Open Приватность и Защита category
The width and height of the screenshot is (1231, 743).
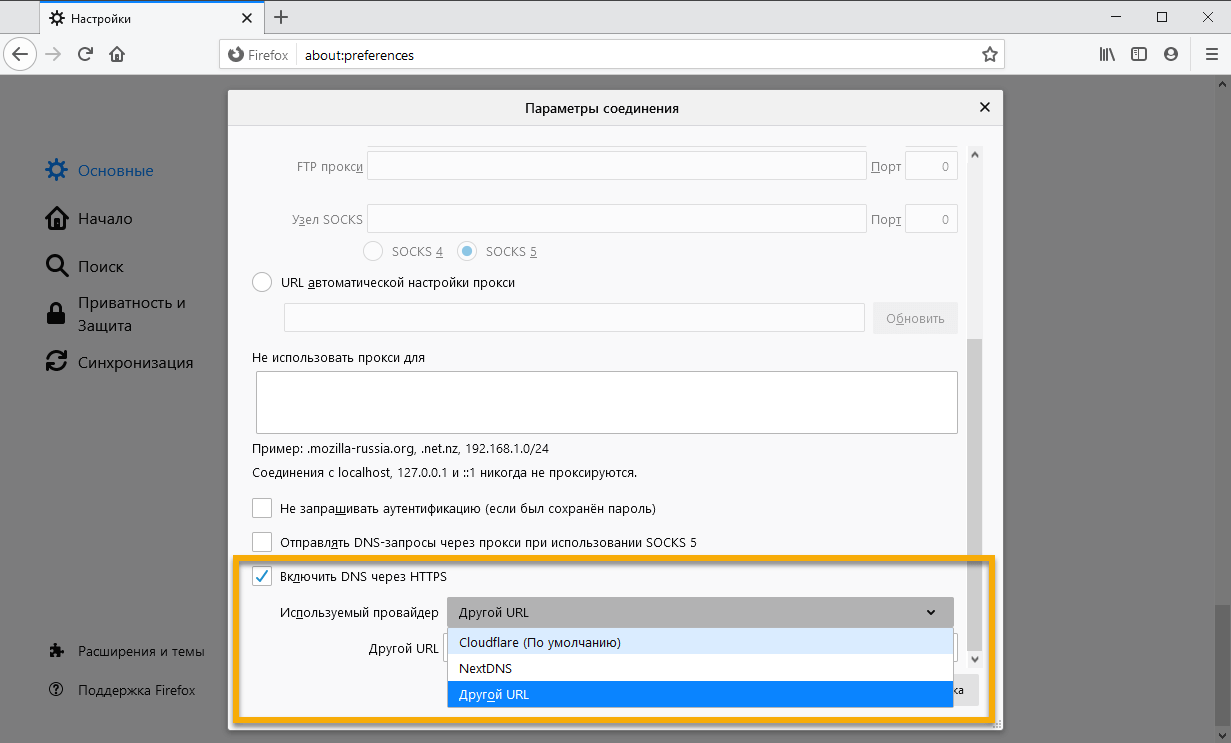pyautogui.click(x=117, y=314)
